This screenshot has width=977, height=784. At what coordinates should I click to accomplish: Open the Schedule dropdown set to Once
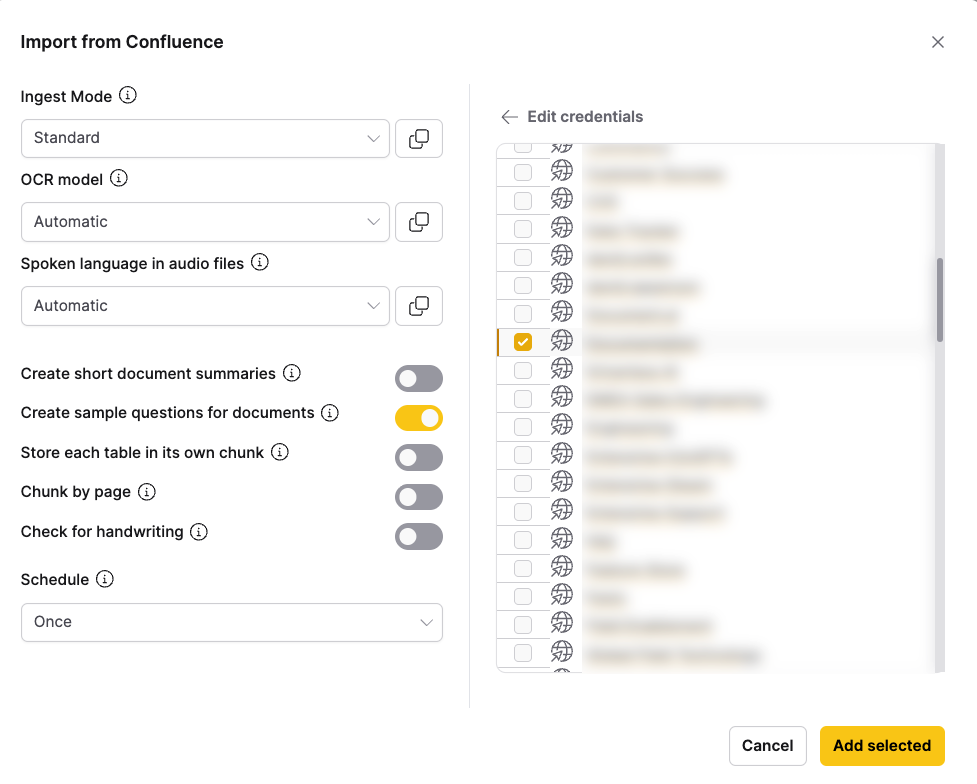coord(231,622)
